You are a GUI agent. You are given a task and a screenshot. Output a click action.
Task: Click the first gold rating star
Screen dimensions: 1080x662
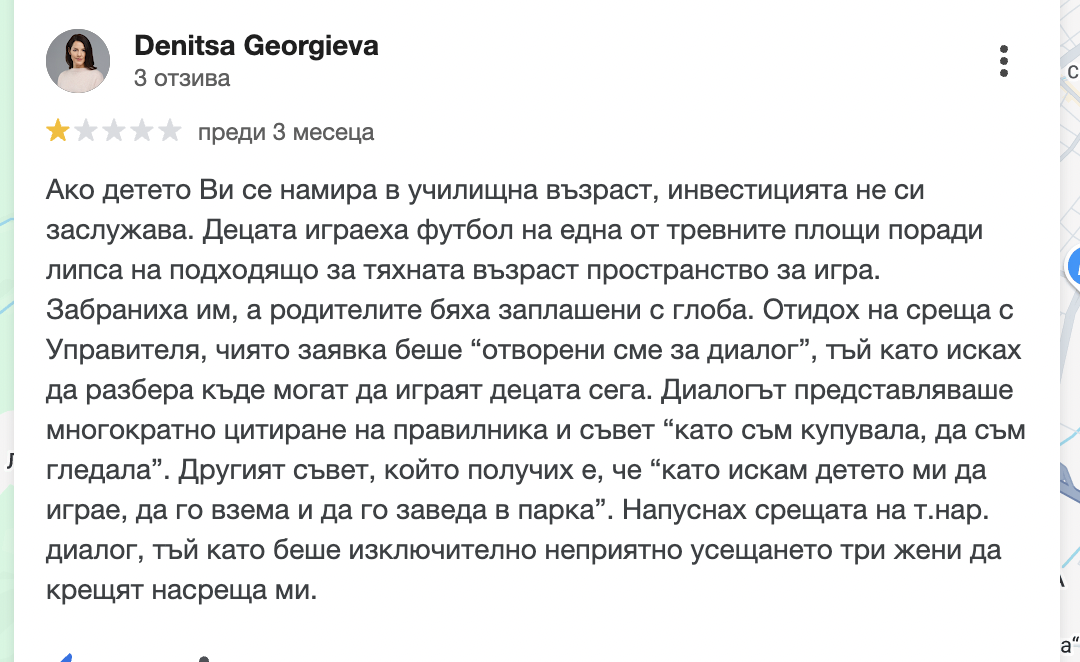click(x=58, y=131)
